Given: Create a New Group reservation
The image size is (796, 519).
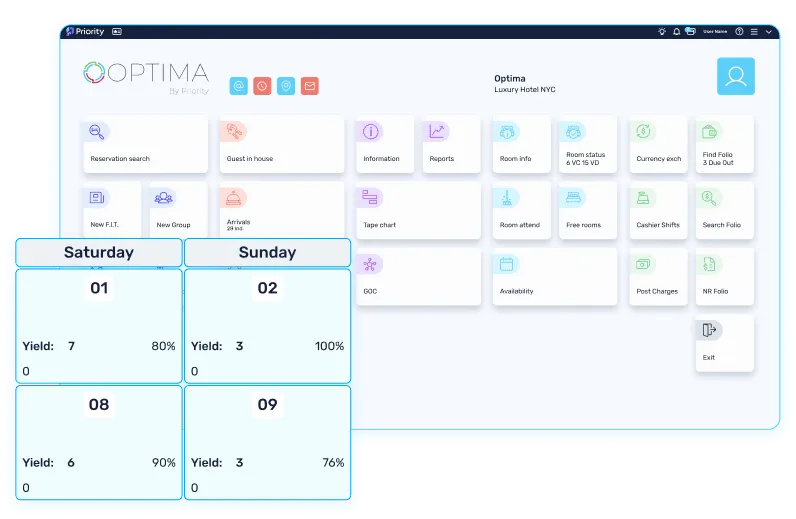Looking at the screenshot, I should [x=178, y=210].
